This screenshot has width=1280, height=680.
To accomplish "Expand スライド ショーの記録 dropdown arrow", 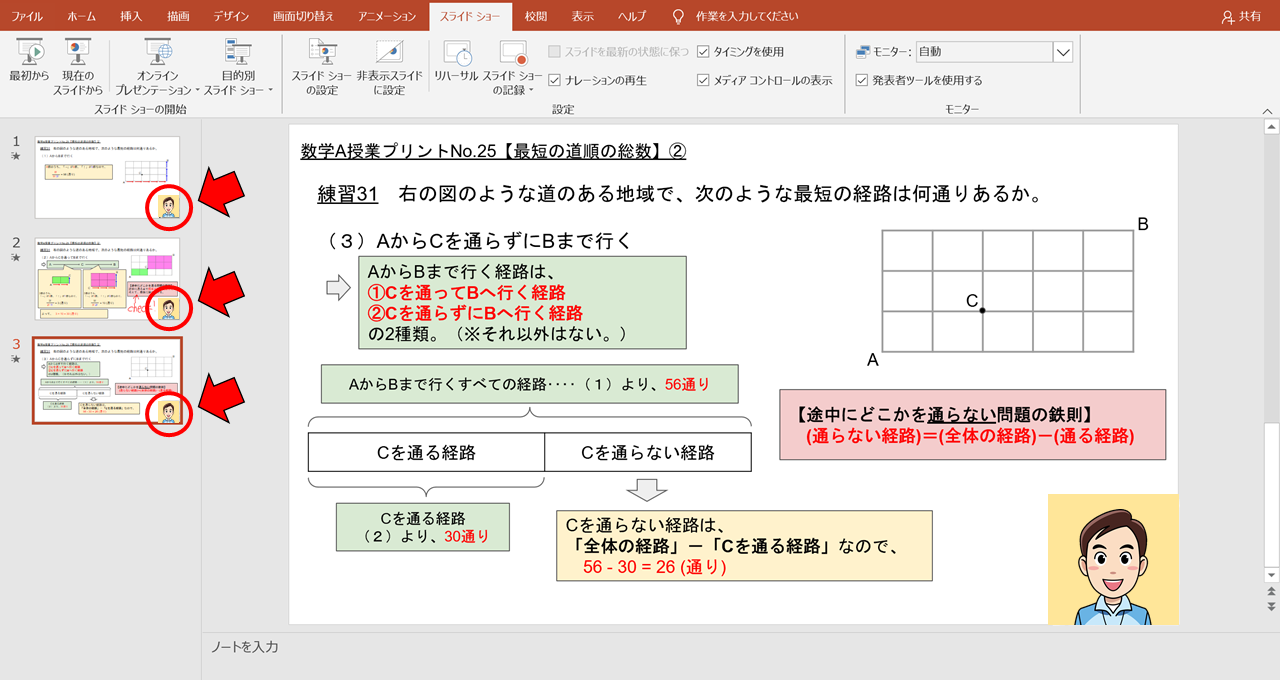I will pos(530,91).
